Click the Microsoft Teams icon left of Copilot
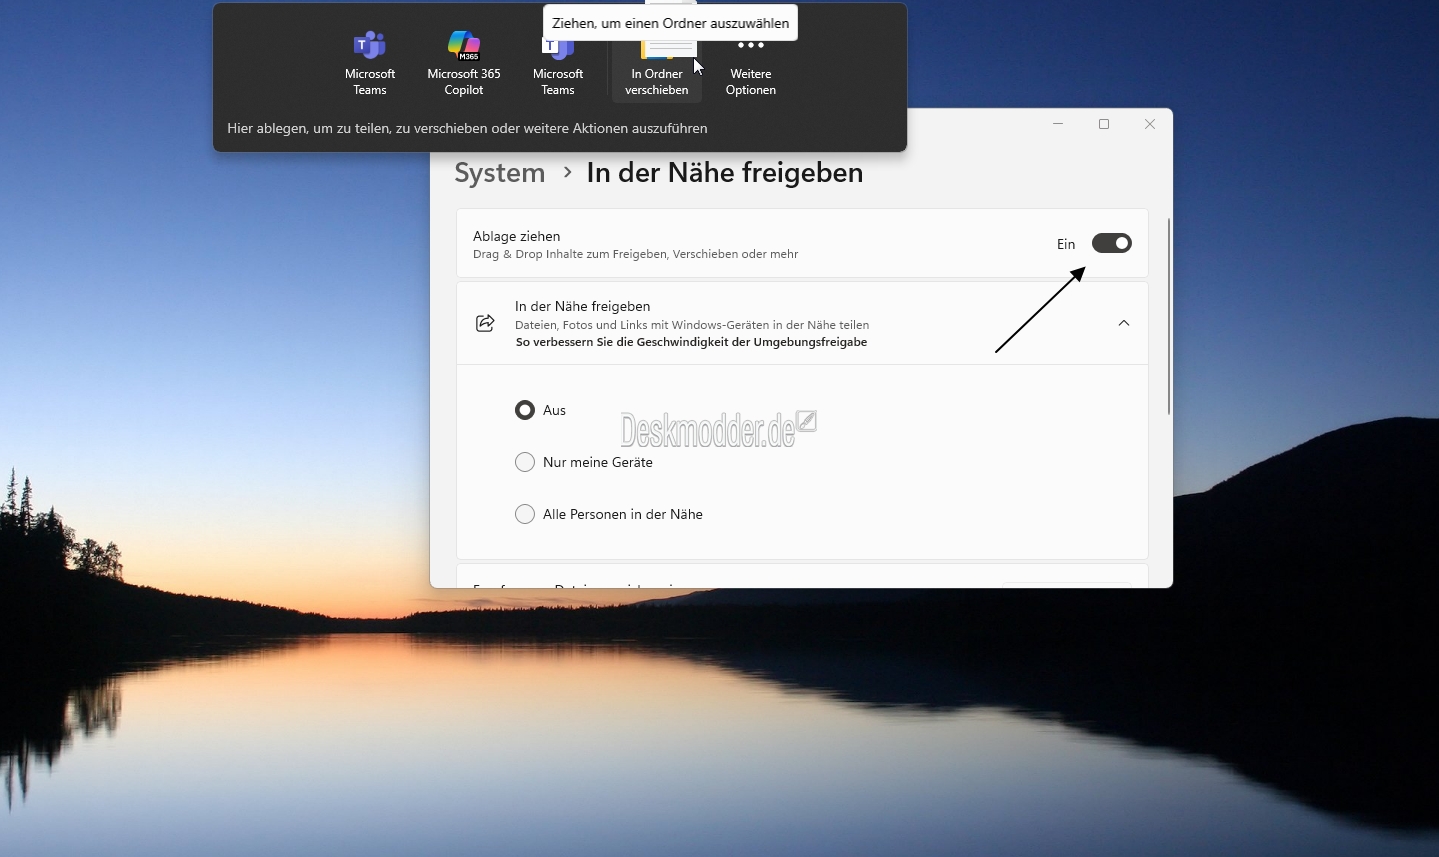 (370, 47)
